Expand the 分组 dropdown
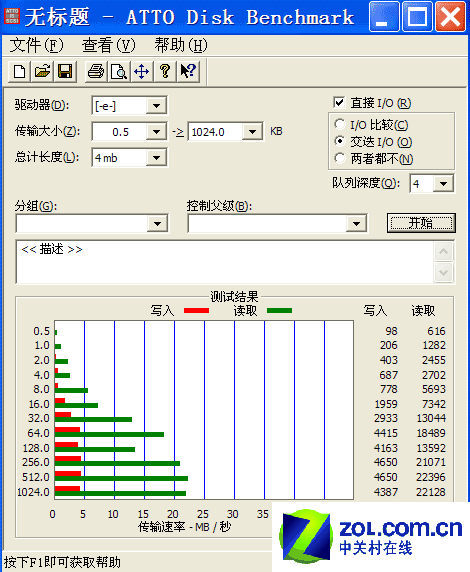This screenshot has height=572, width=470. click(x=157, y=224)
